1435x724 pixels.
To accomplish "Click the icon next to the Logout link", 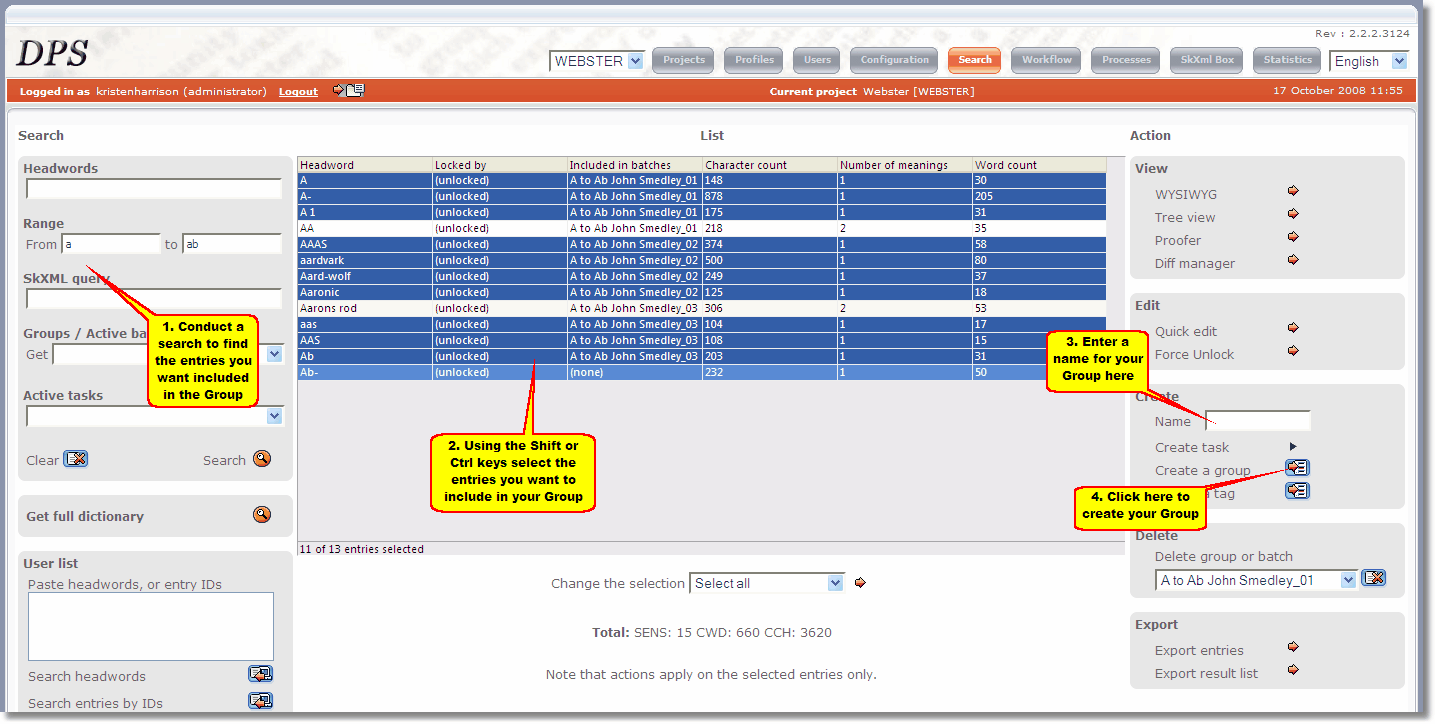I will coord(349,90).
